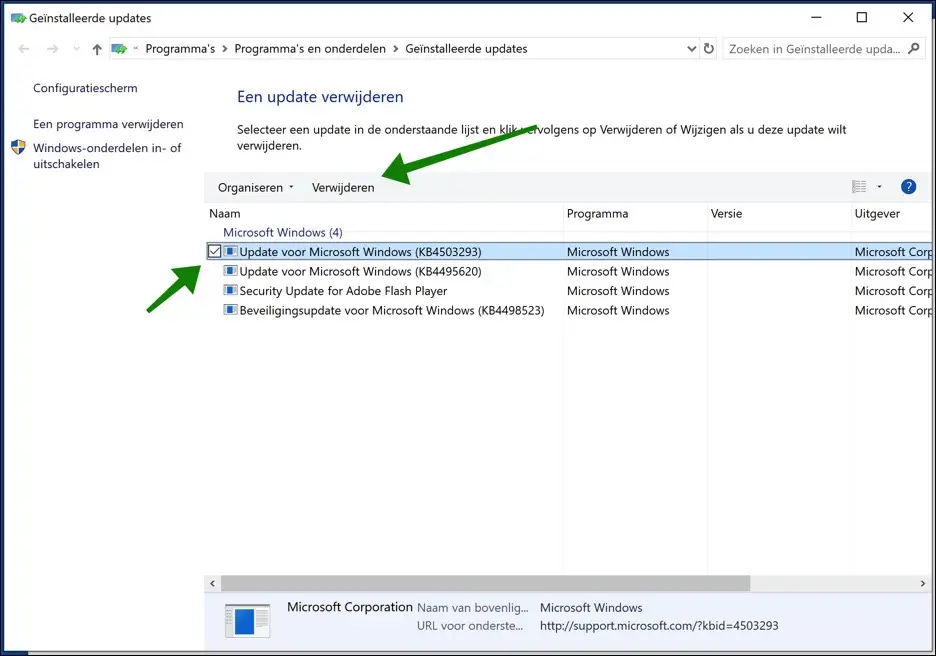
Task: Click the Forward navigation arrow
Action: (x=53, y=49)
